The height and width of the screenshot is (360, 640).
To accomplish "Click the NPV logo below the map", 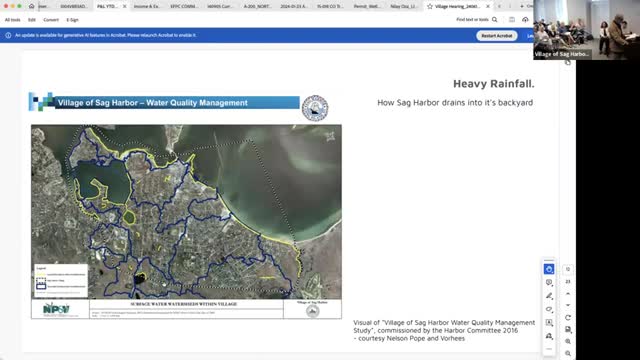I will point(56,309).
